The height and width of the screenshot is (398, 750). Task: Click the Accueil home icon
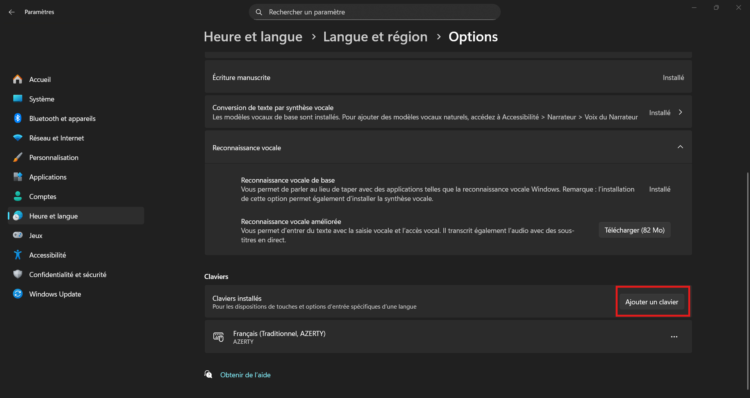coord(18,79)
